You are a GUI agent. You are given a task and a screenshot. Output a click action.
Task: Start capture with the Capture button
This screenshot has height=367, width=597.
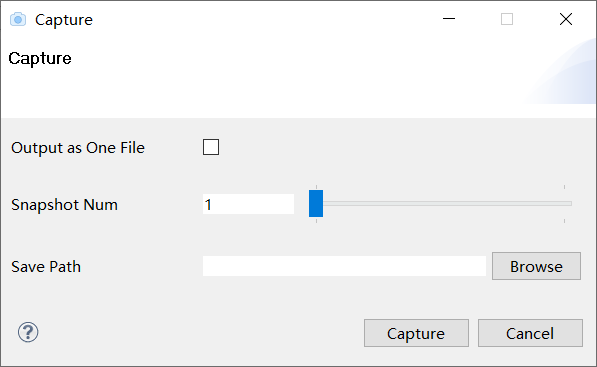(x=416, y=333)
